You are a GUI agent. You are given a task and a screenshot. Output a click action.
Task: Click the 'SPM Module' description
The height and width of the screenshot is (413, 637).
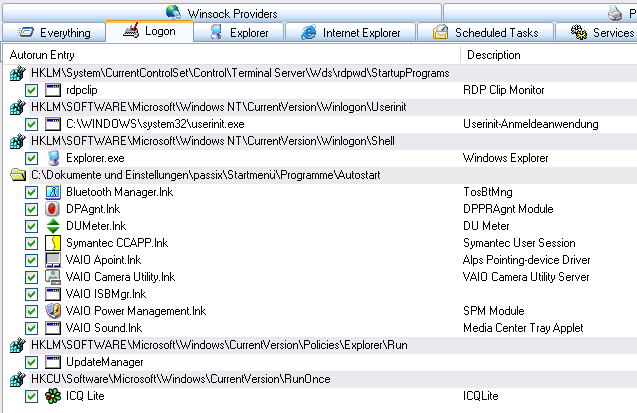pos(494,311)
